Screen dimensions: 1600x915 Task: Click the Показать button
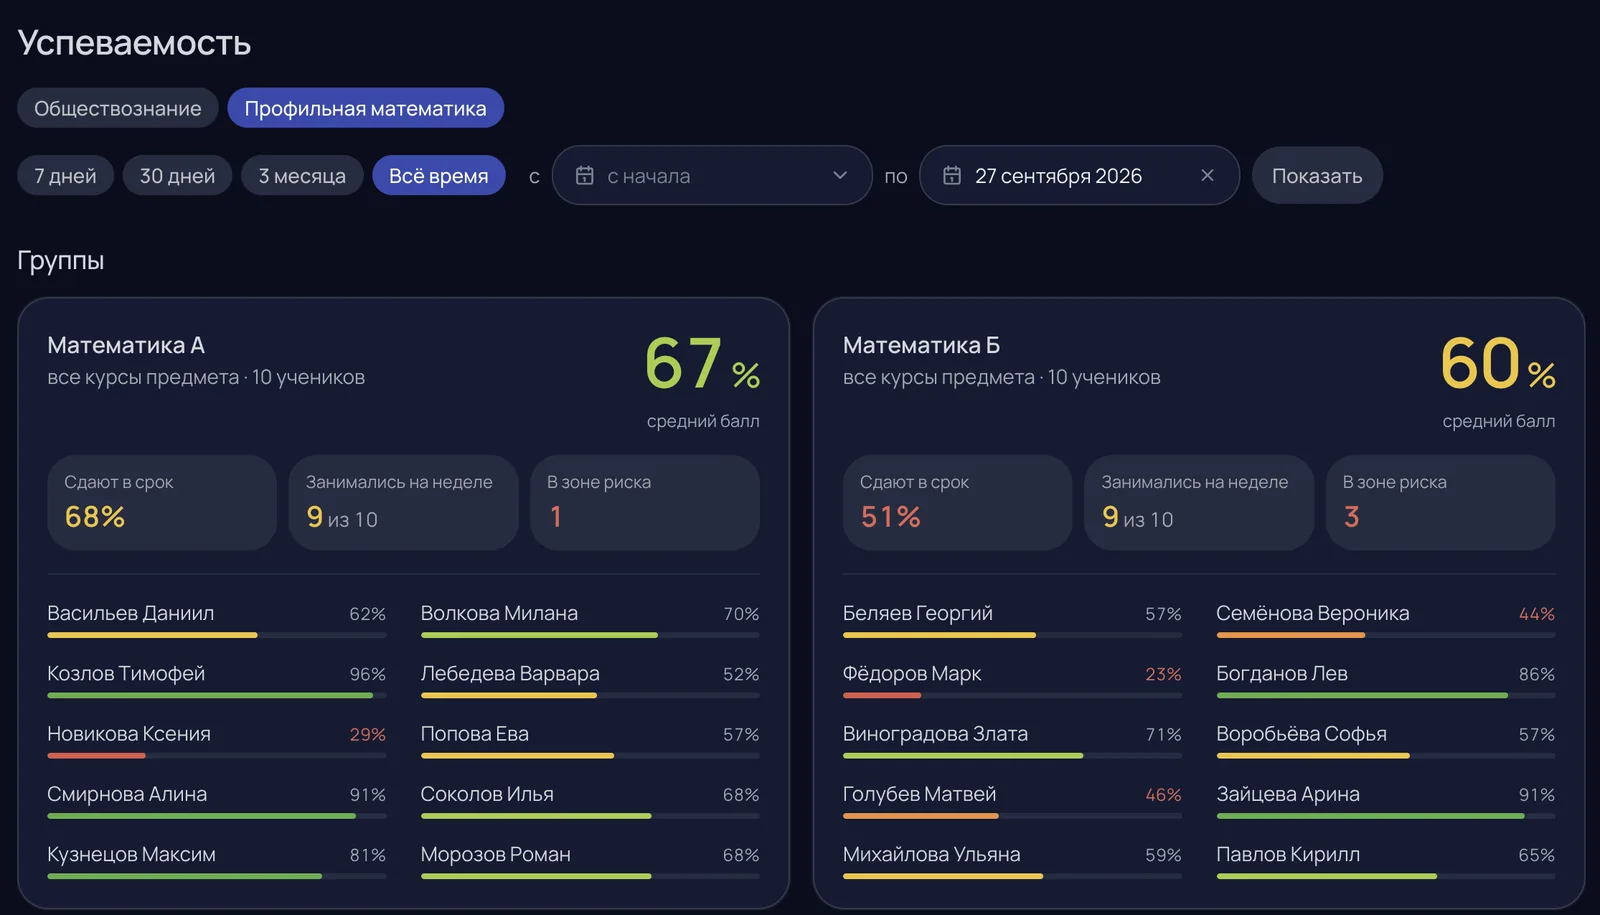[1317, 176]
